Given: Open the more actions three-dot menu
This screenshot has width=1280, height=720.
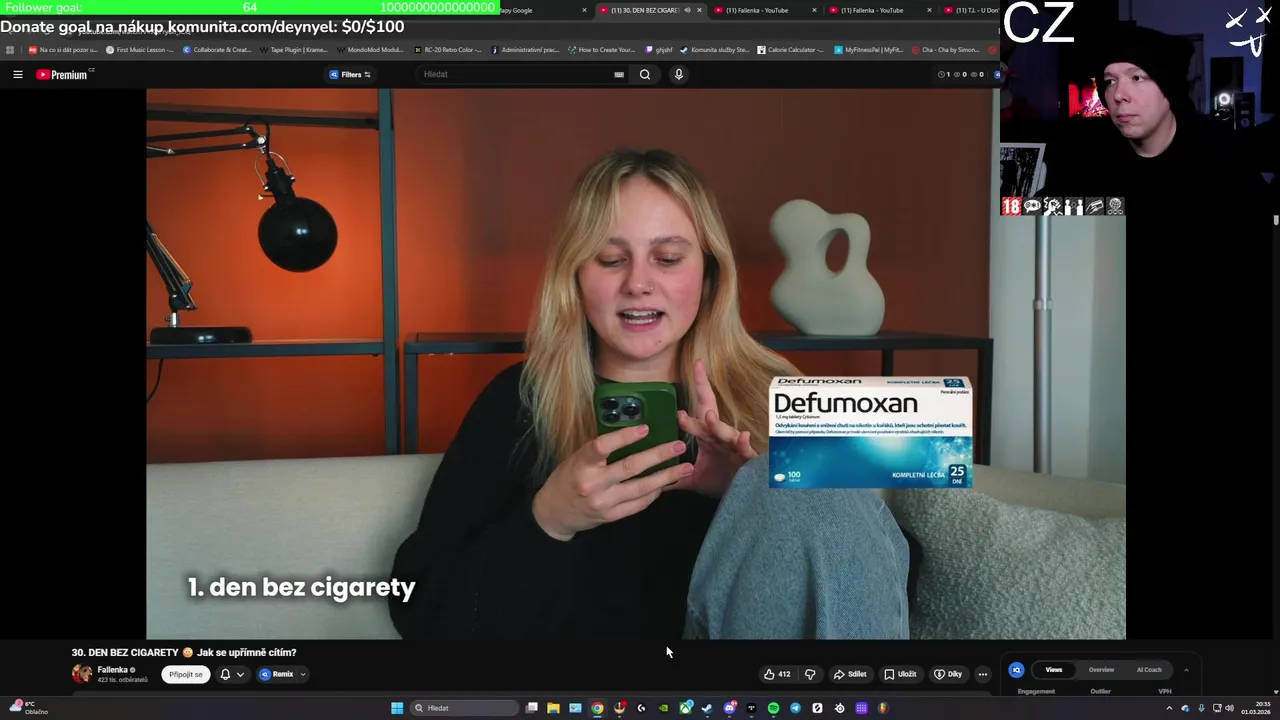Looking at the screenshot, I should [x=983, y=674].
